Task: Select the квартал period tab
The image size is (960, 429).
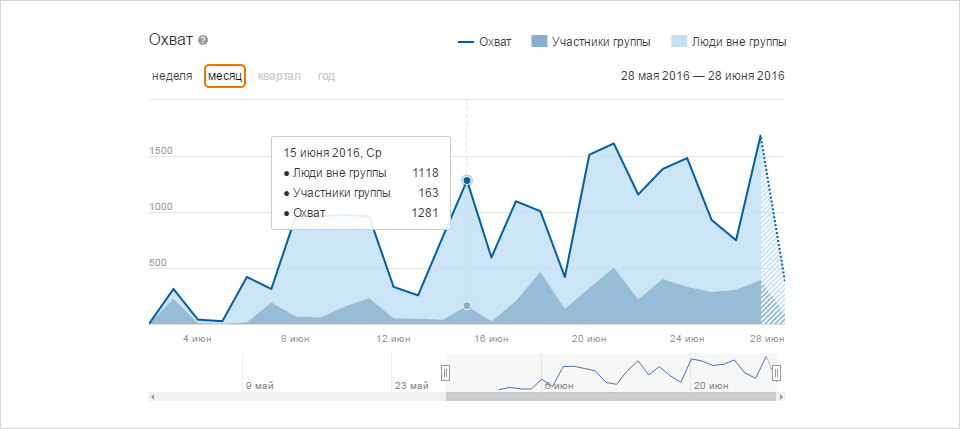Action: pyautogui.click(x=279, y=76)
